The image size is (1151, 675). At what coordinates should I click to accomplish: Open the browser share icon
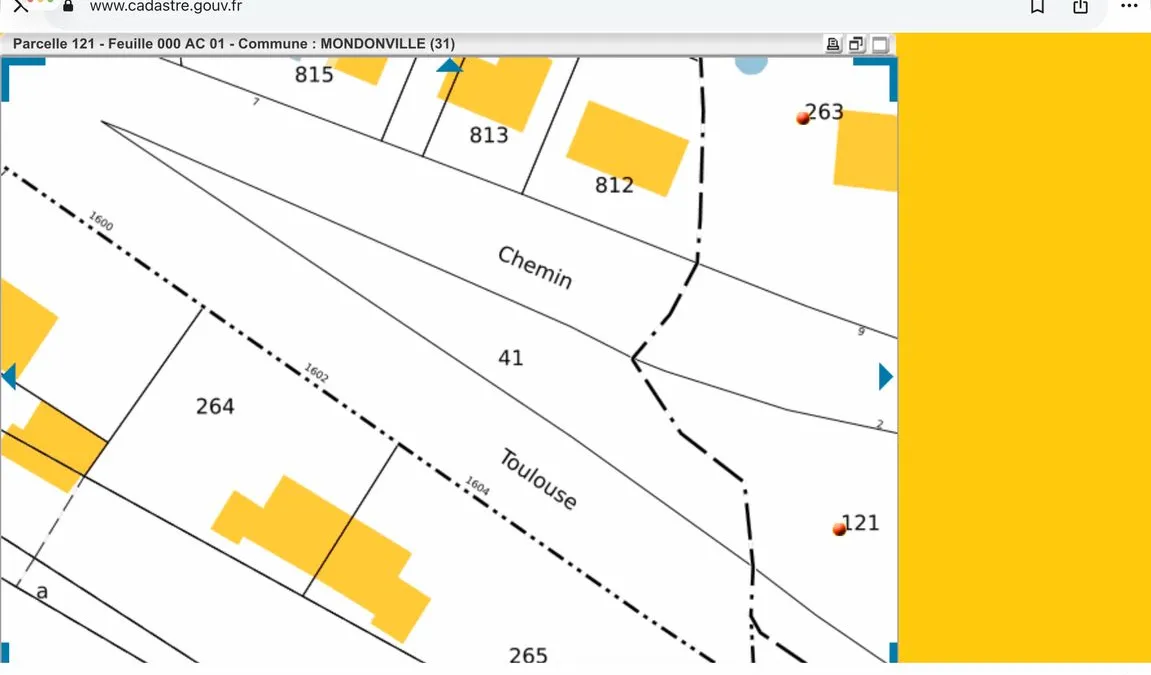(1081, 7)
